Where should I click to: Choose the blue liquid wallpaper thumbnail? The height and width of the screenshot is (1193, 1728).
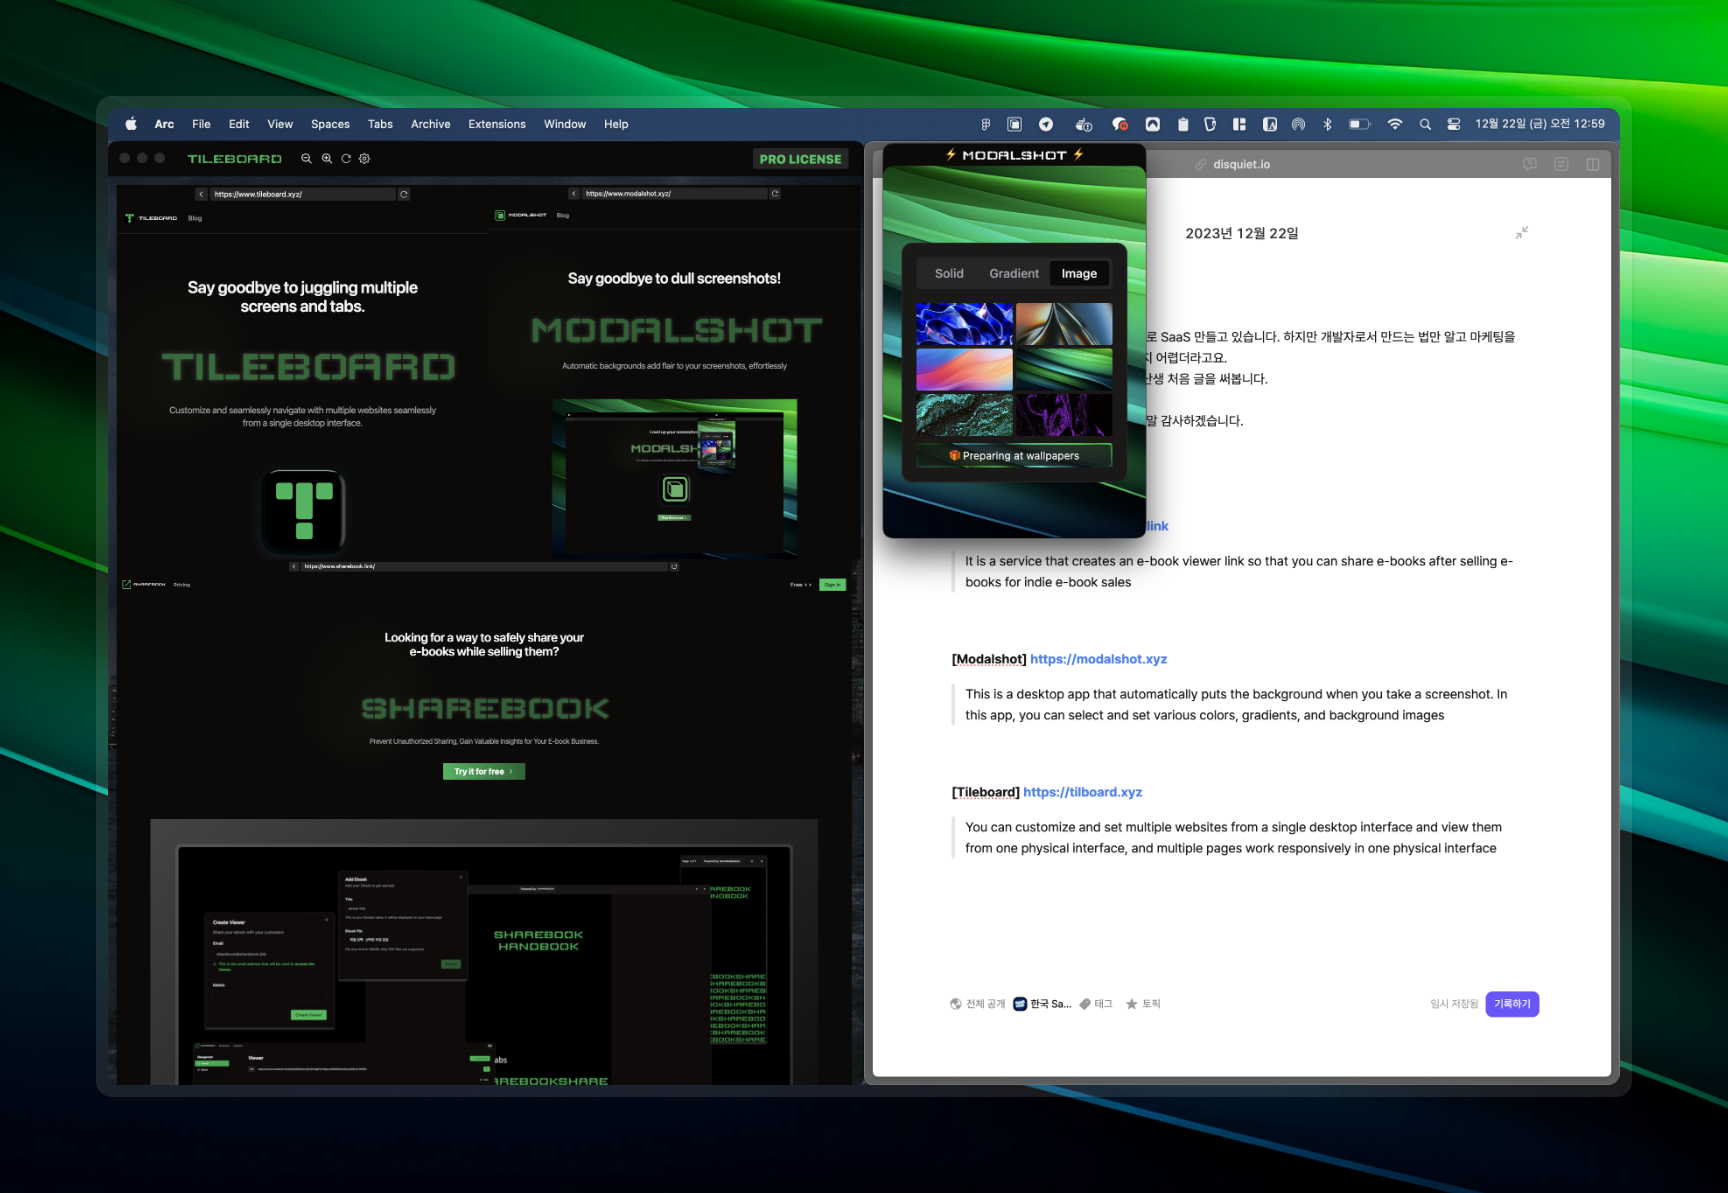click(964, 324)
